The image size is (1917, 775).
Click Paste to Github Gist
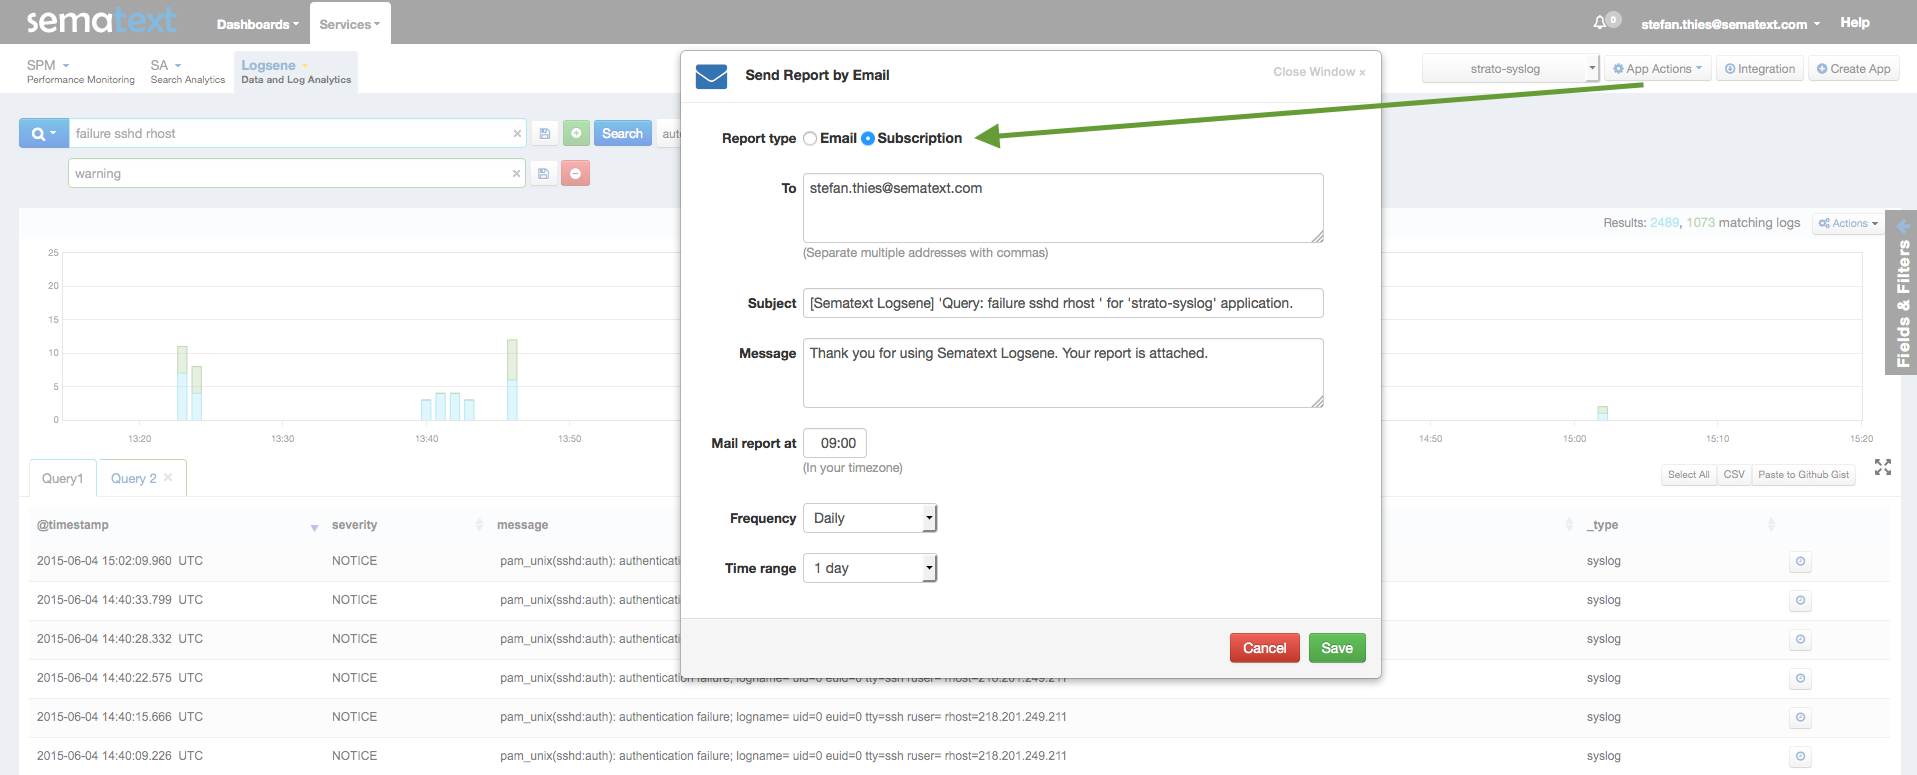1803,475
